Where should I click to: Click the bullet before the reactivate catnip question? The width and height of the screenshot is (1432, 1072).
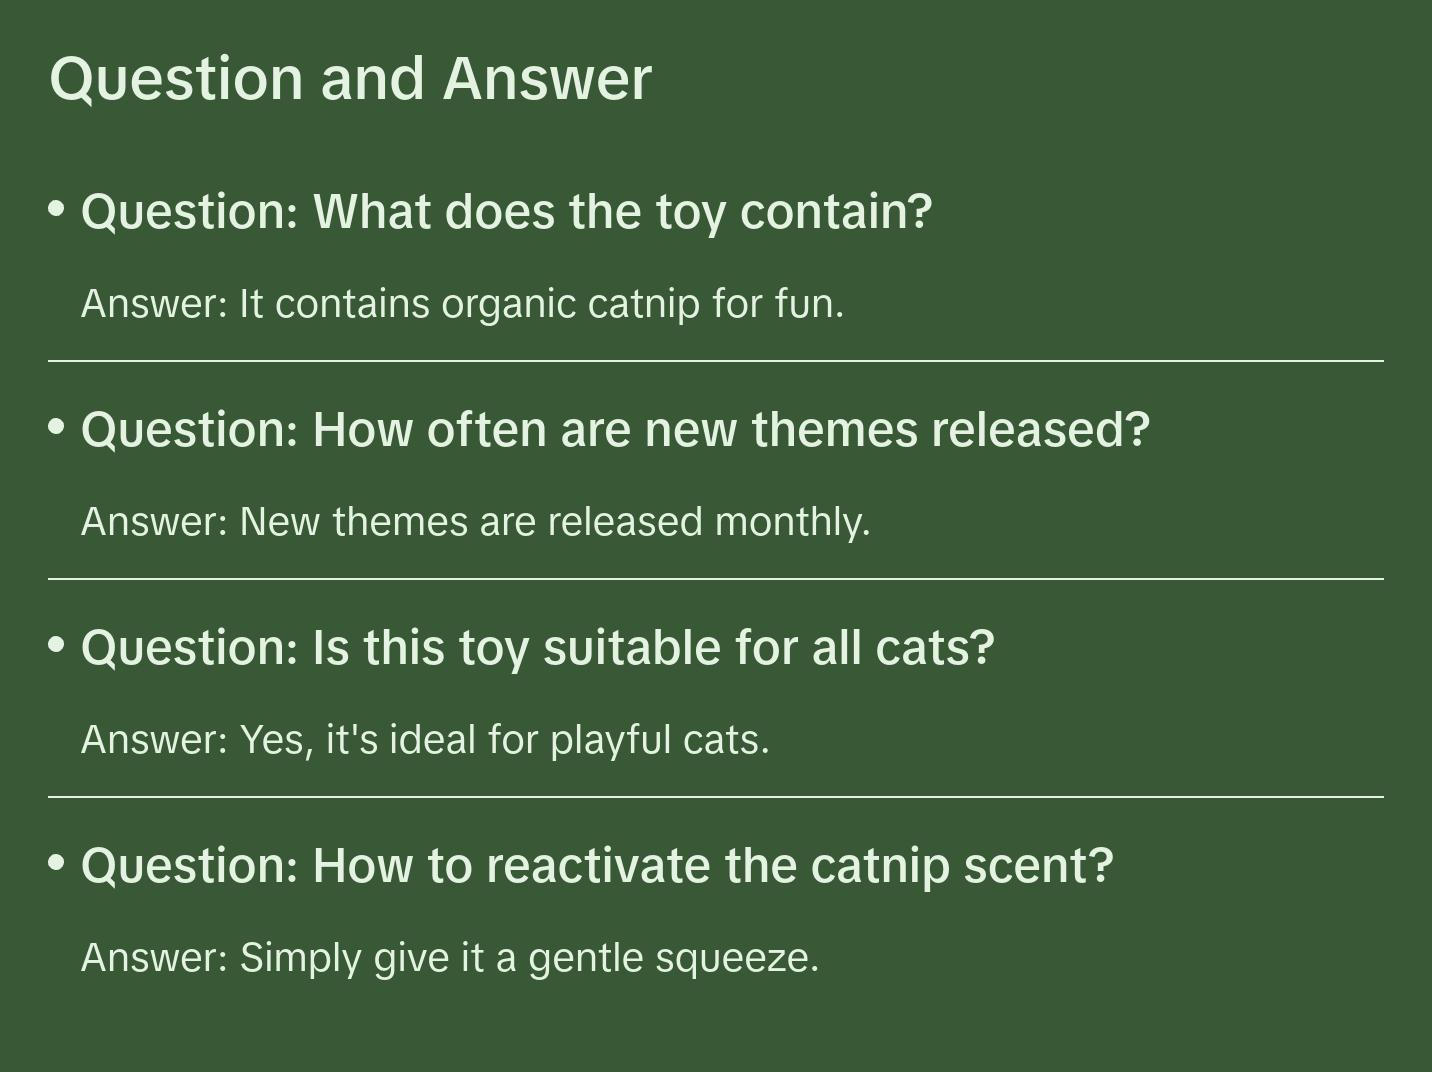point(57,863)
